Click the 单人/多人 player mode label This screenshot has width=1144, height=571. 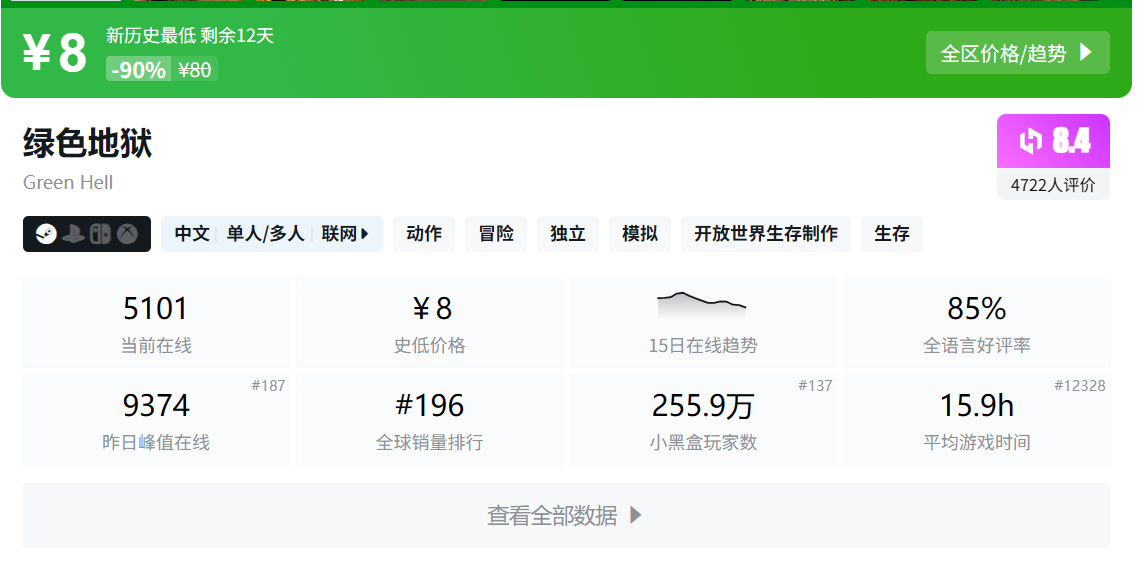point(265,234)
